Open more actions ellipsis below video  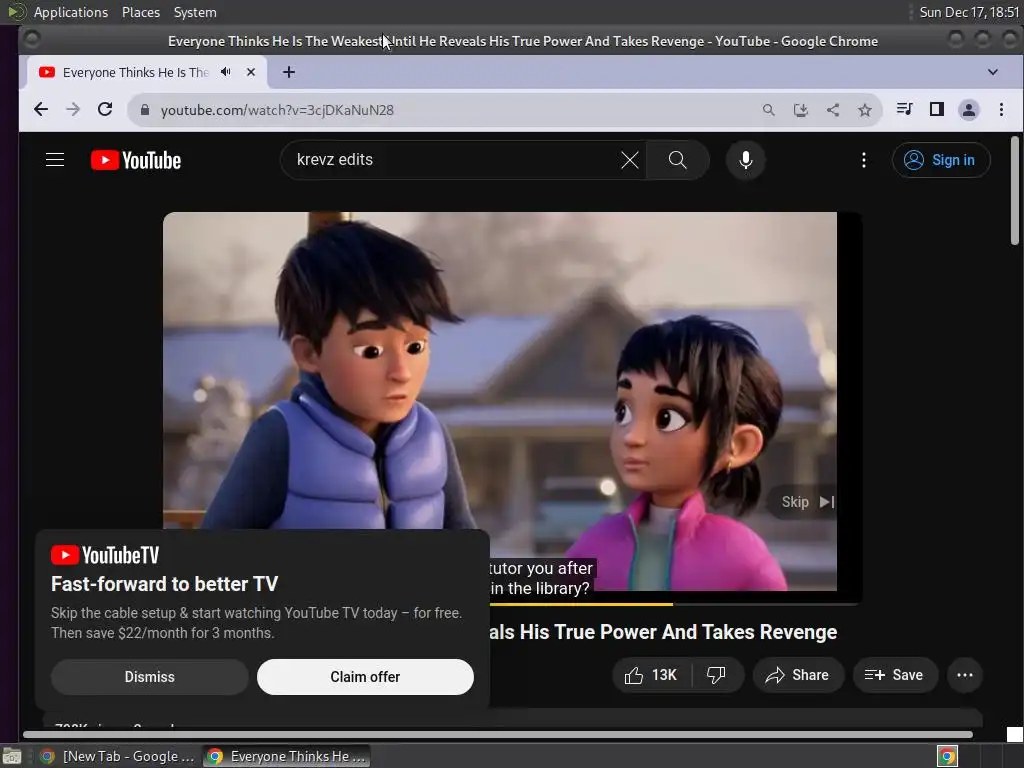tap(965, 675)
